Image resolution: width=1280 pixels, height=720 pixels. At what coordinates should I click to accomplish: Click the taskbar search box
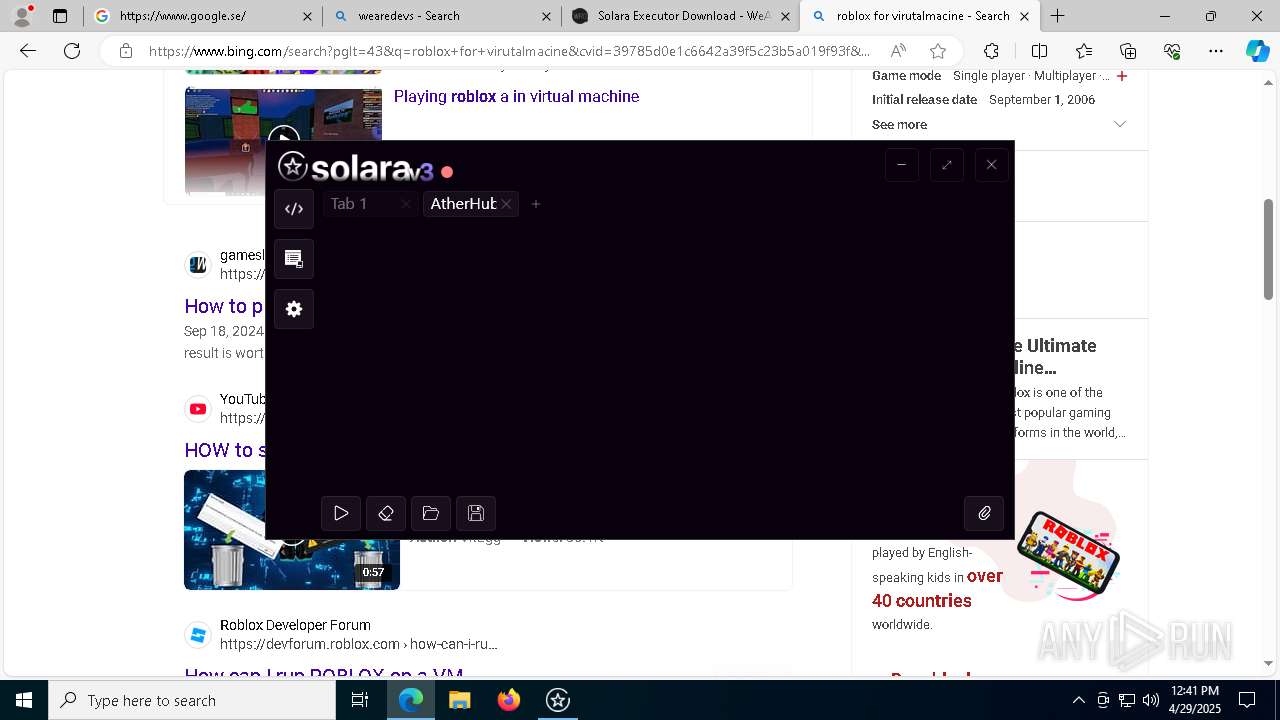[x=192, y=700]
